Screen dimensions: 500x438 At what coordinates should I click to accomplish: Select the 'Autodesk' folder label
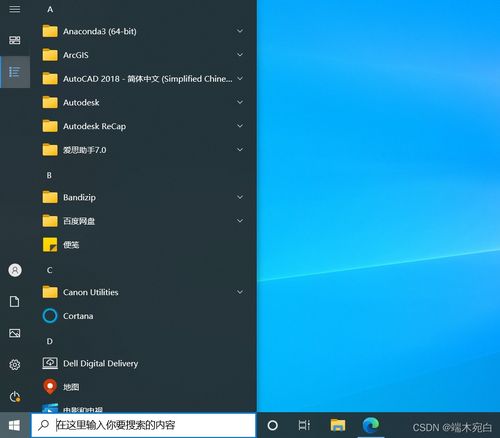click(81, 102)
